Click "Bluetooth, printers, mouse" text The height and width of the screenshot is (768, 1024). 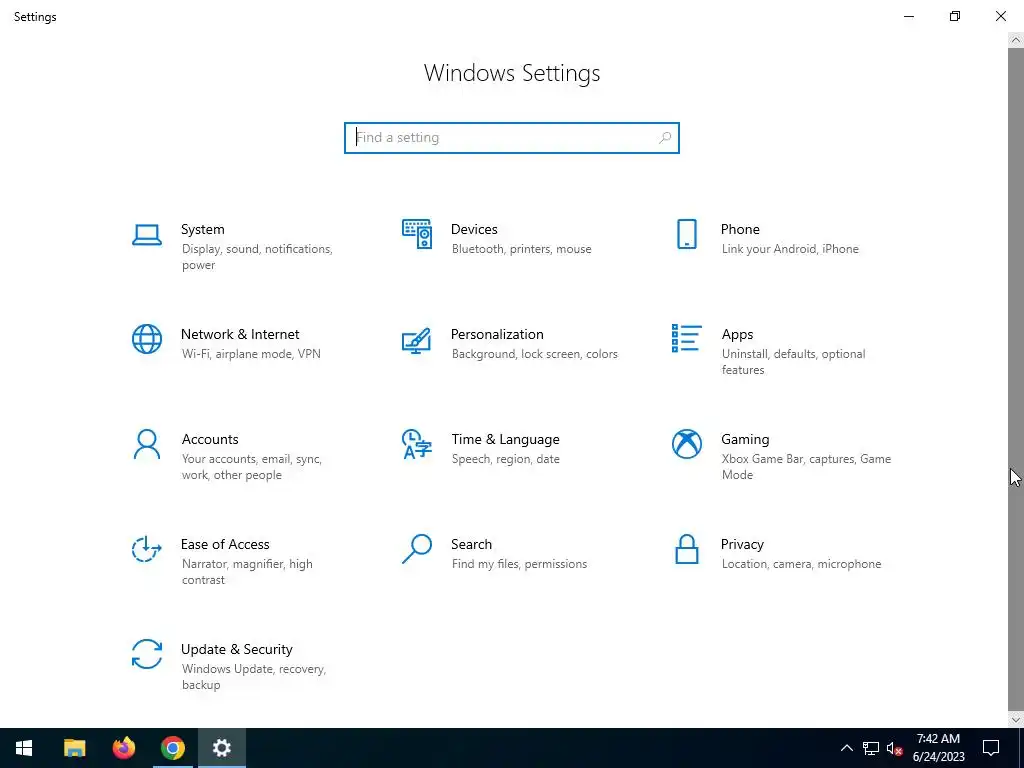(521, 249)
